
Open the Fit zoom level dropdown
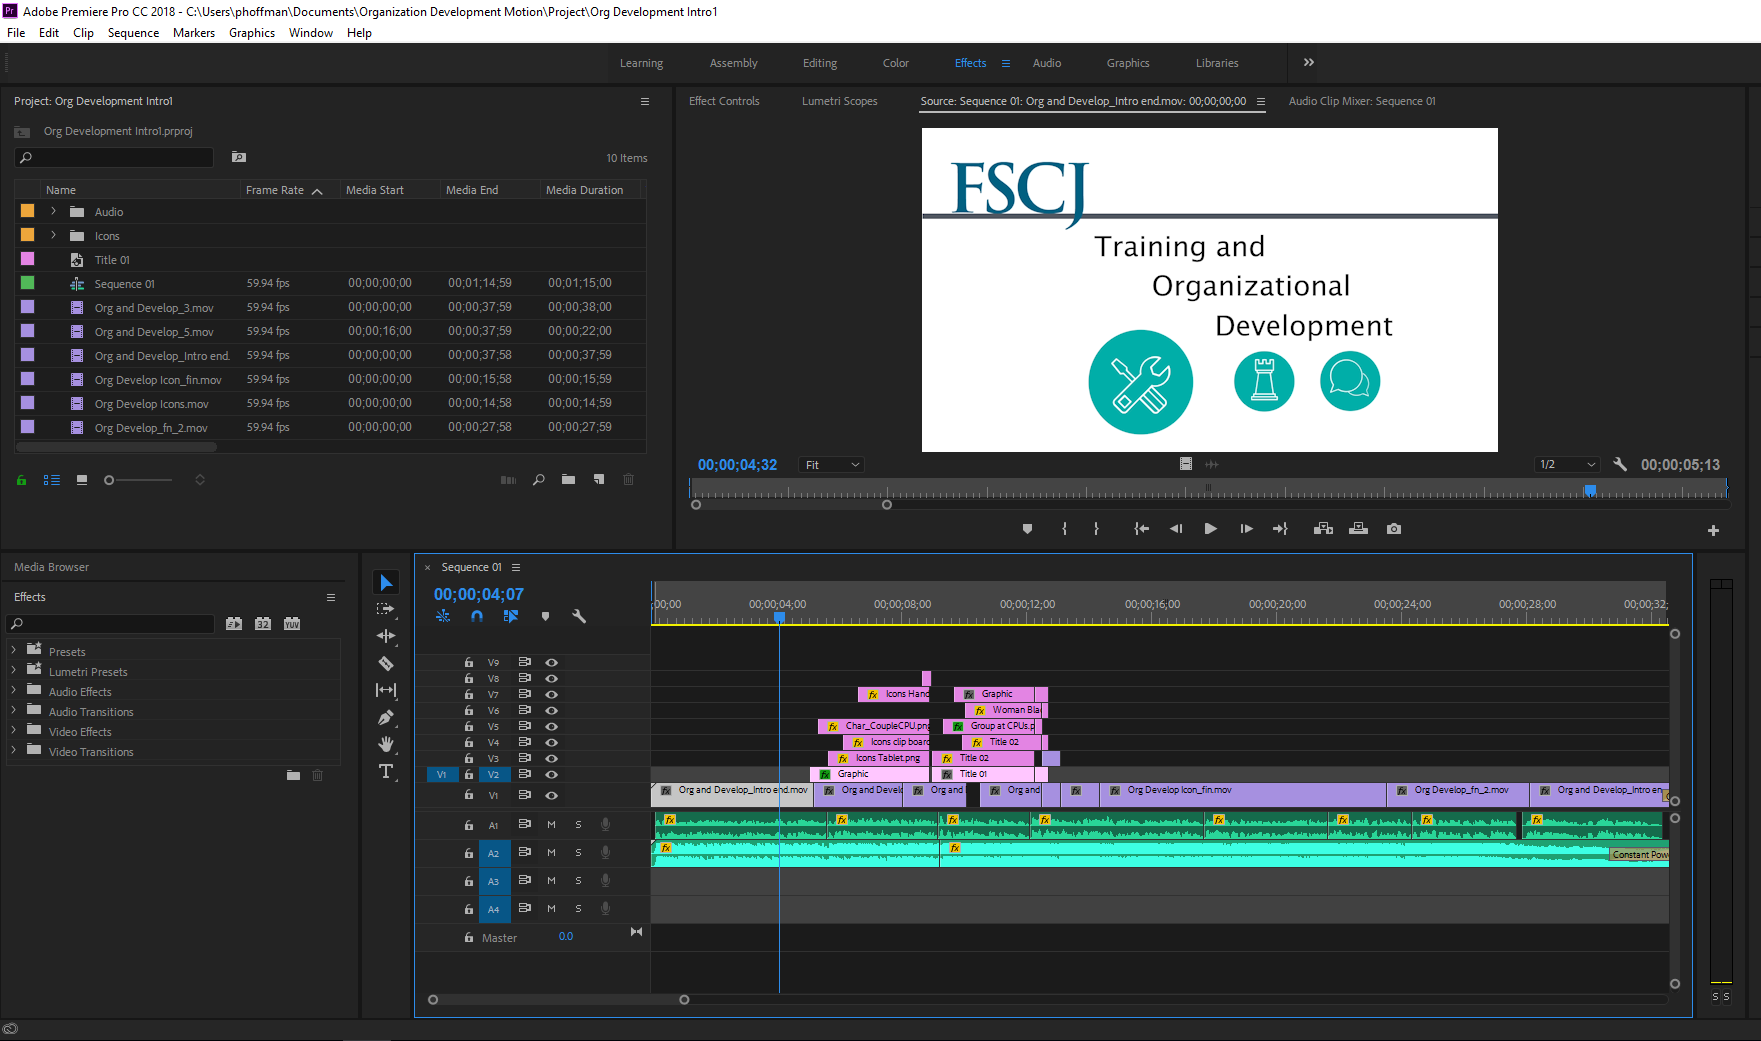tap(832, 465)
